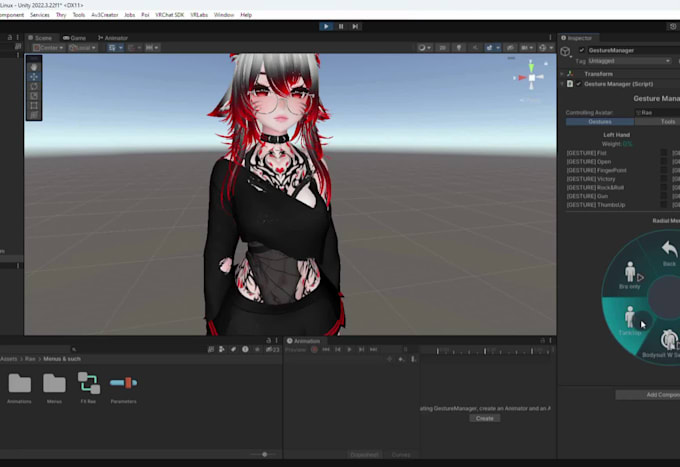Screen dimensions: 680x467
Task: Click the Back option in radial menu
Action: click(669, 253)
